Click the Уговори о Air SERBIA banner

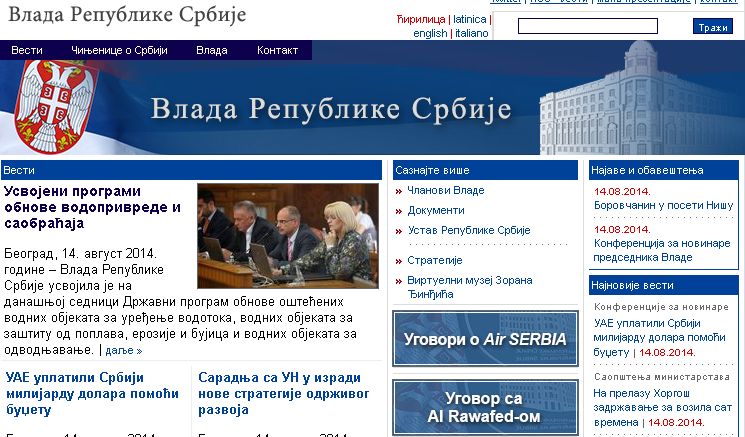pos(485,339)
